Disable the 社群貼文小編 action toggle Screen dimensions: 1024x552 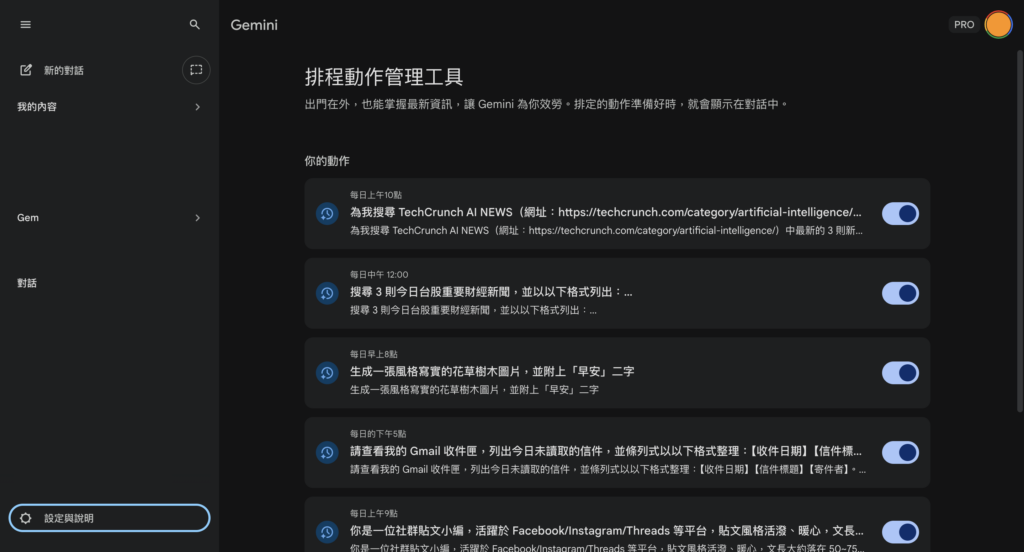(900, 532)
